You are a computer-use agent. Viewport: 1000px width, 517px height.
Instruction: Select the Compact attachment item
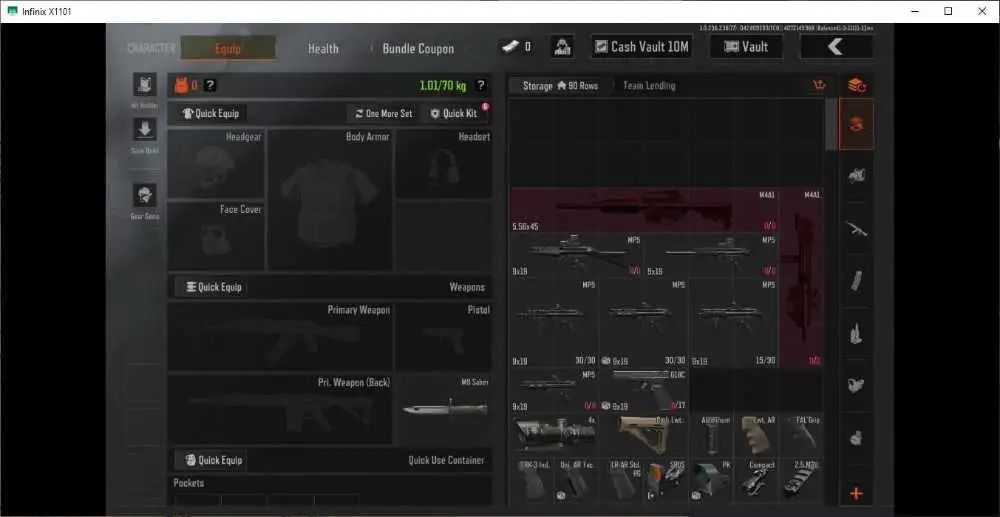click(x=756, y=481)
